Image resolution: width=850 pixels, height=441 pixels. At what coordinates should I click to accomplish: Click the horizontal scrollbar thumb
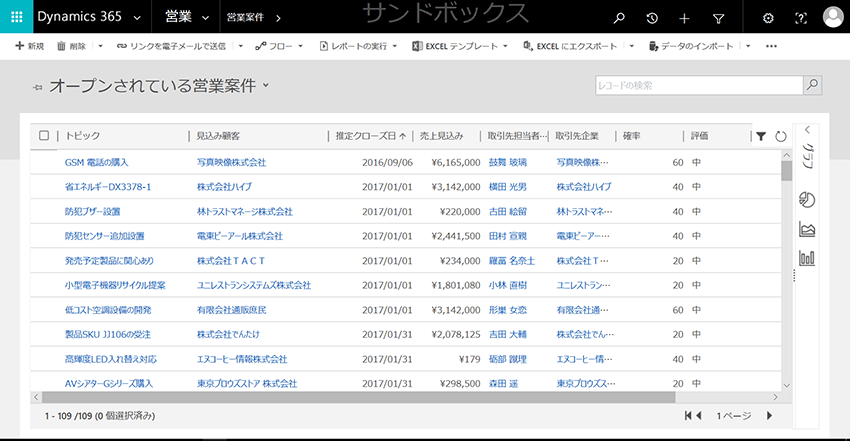point(358,397)
